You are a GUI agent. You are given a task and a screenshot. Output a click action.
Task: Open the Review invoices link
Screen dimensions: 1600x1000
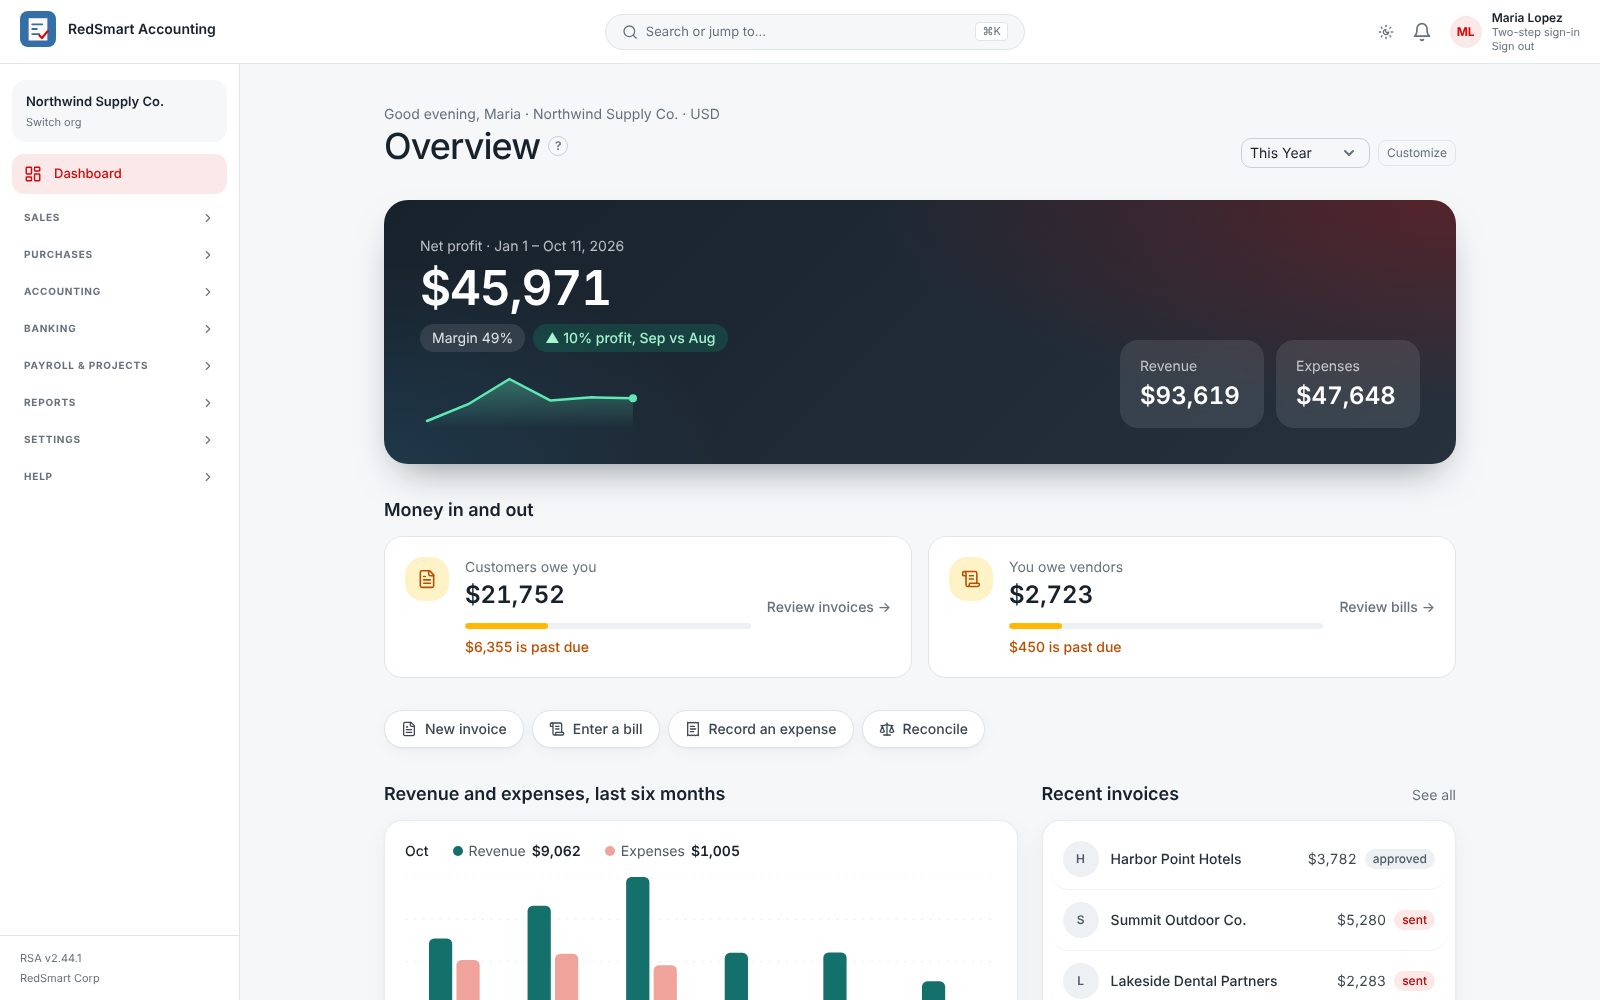click(x=829, y=607)
